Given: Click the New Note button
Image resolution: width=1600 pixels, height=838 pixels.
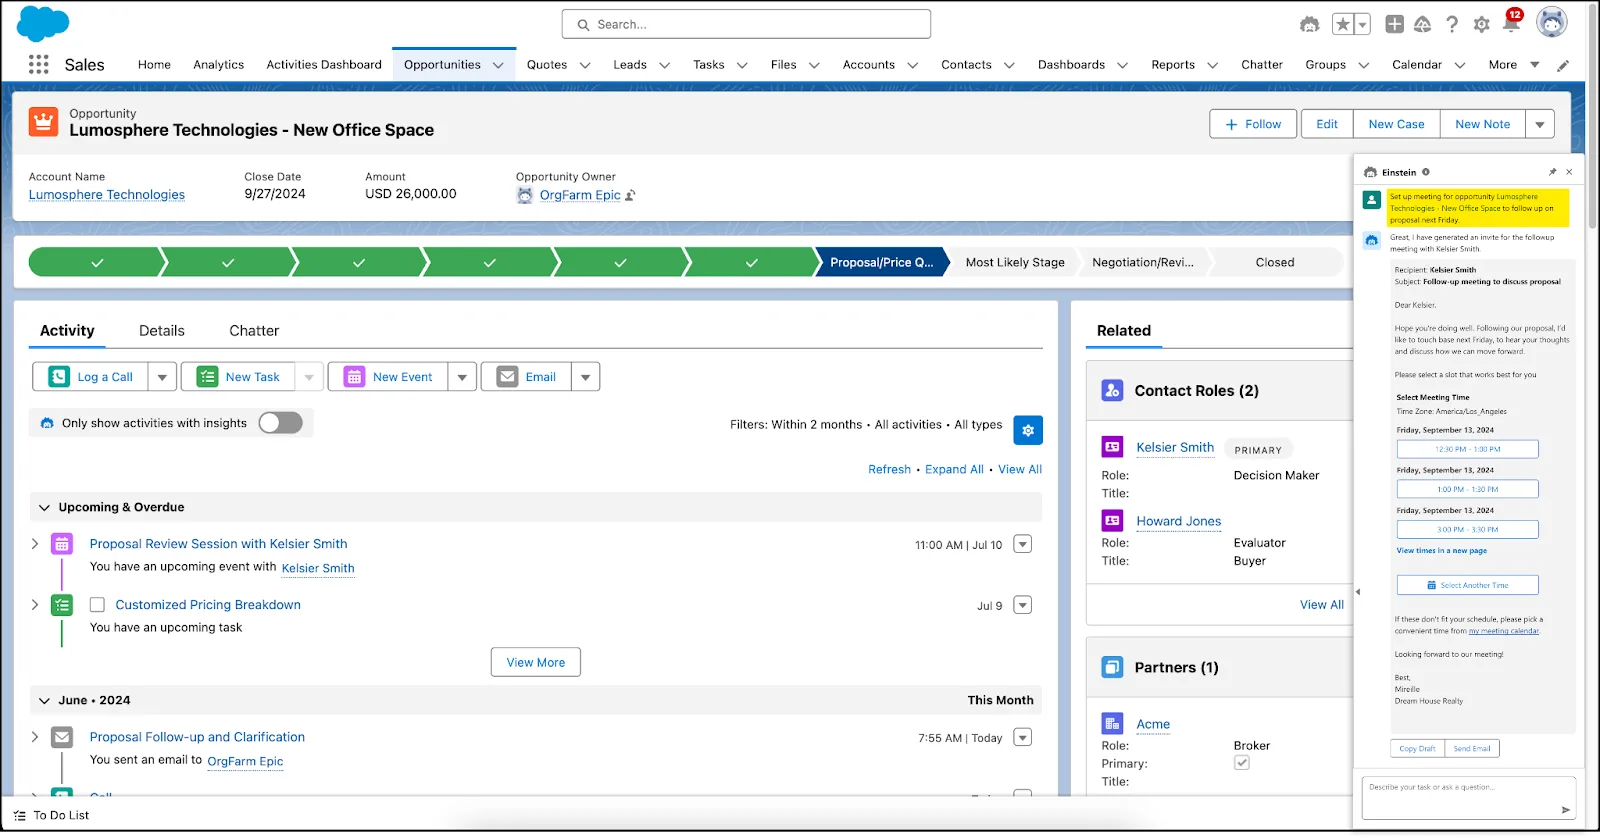Looking at the screenshot, I should click(1482, 124).
